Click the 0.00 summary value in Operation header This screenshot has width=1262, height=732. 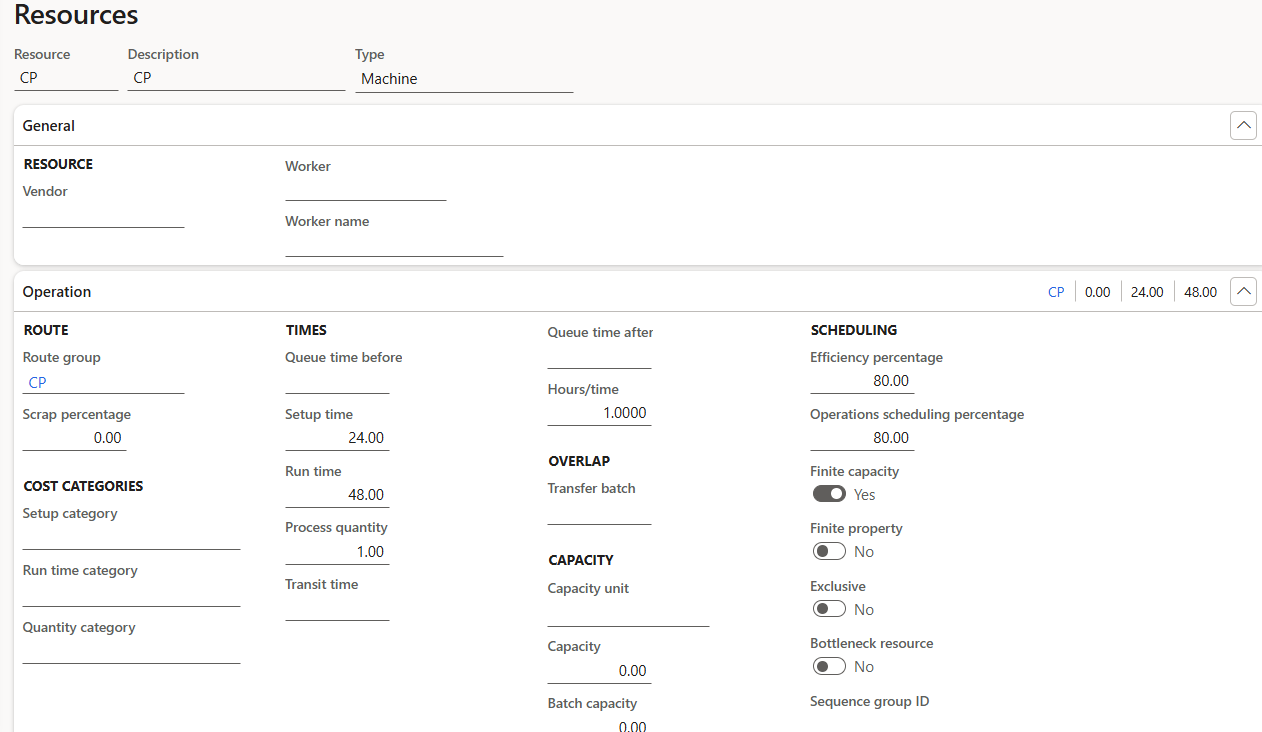1098,292
